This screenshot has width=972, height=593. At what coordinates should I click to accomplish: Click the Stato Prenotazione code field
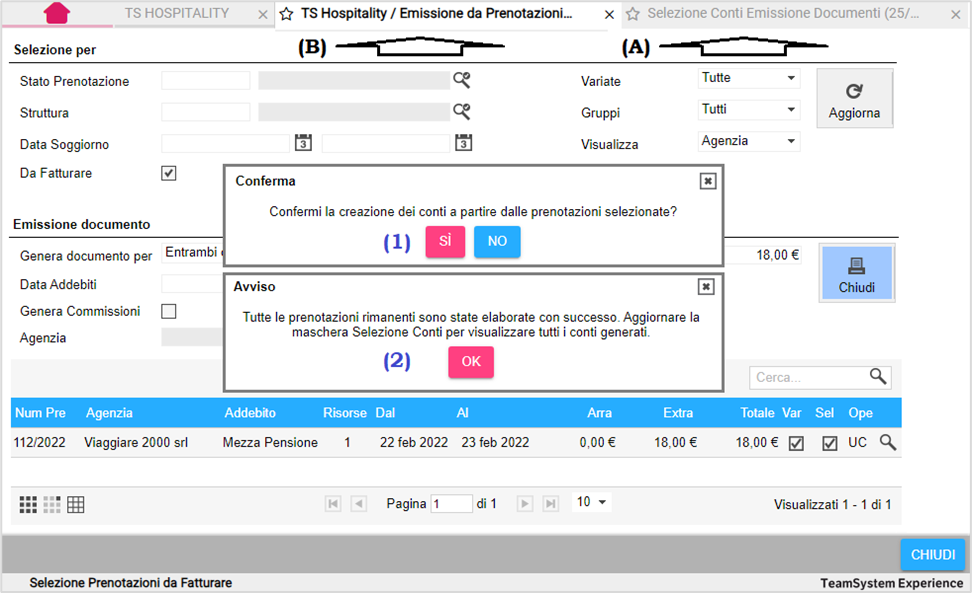pyautogui.click(x=206, y=81)
